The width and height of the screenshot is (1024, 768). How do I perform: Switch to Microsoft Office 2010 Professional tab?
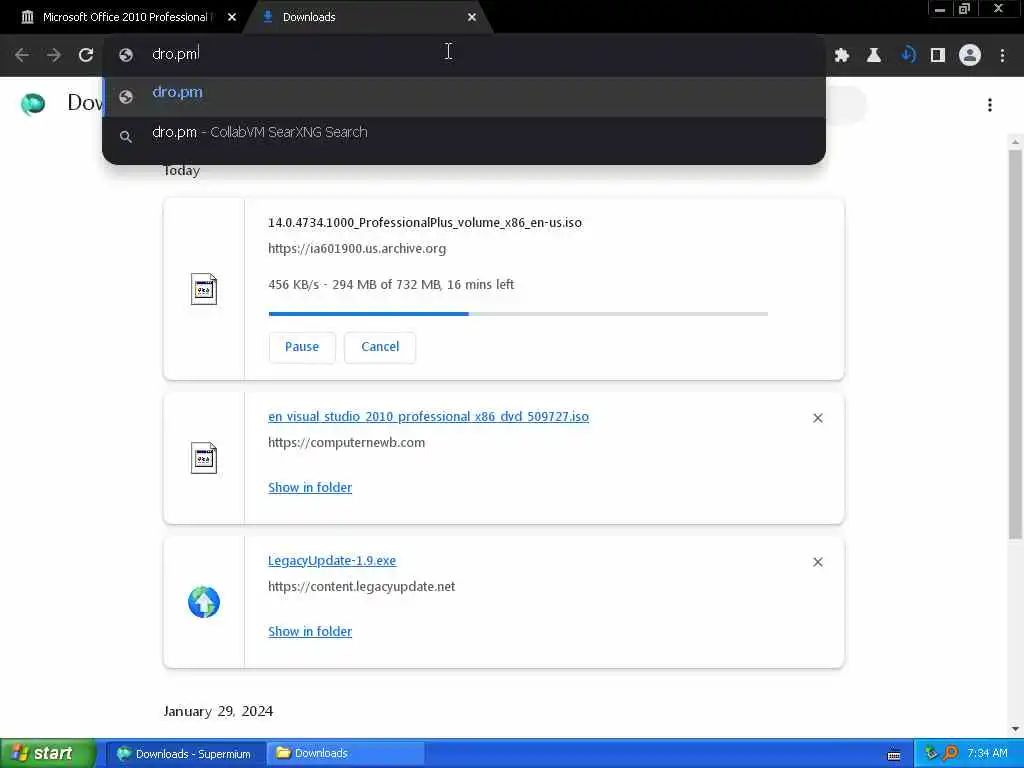coord(124,18)
